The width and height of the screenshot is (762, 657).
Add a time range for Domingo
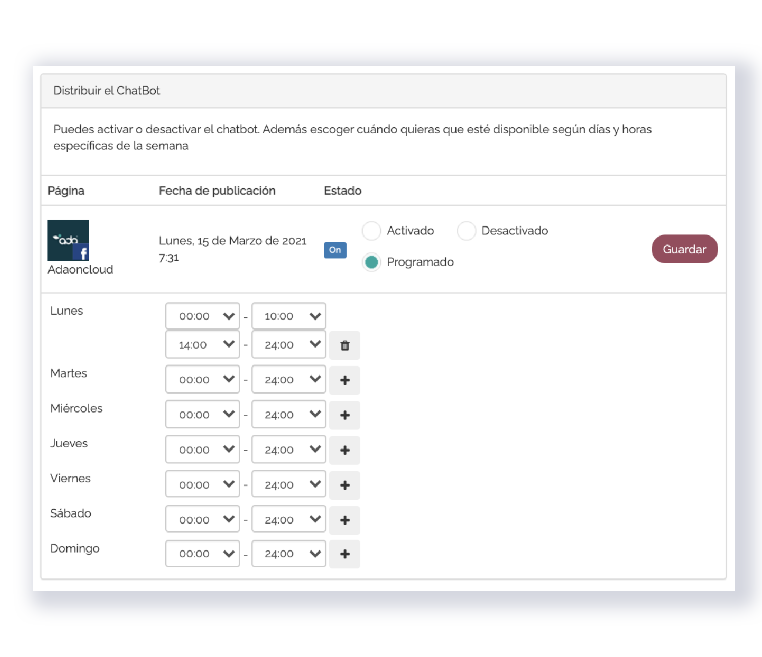point(344,554)
